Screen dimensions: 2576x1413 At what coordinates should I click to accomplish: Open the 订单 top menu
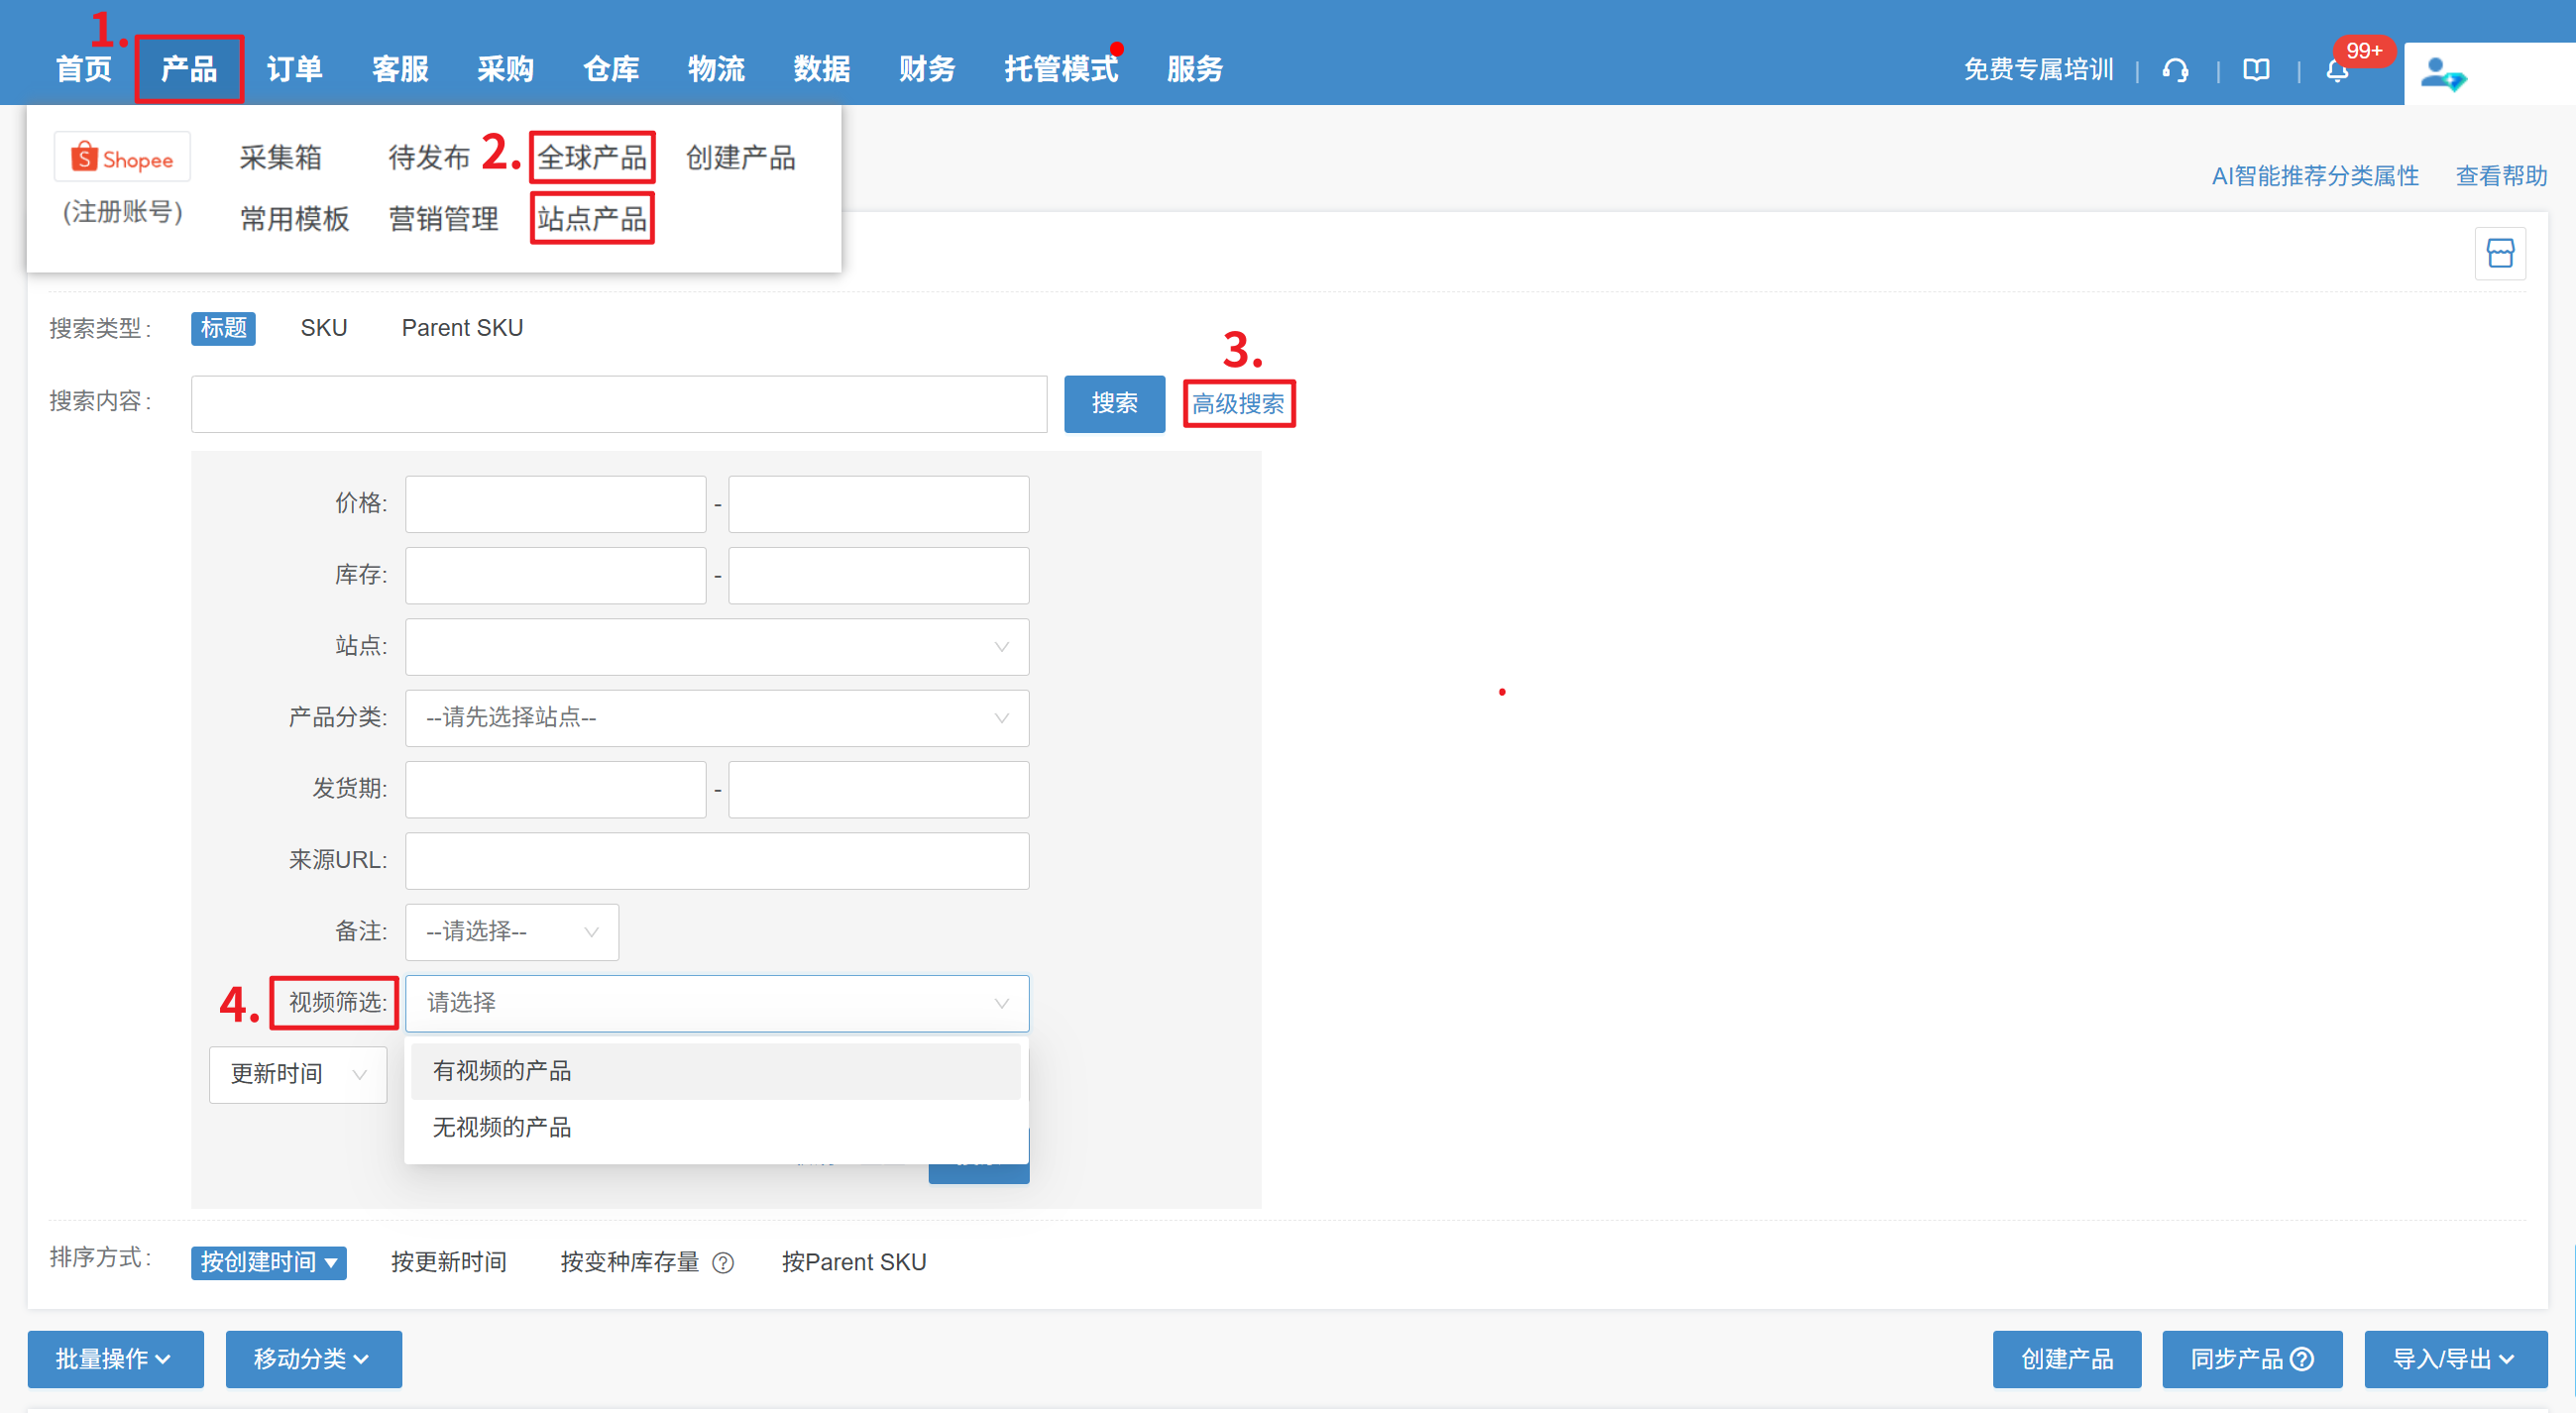[294, 69]
